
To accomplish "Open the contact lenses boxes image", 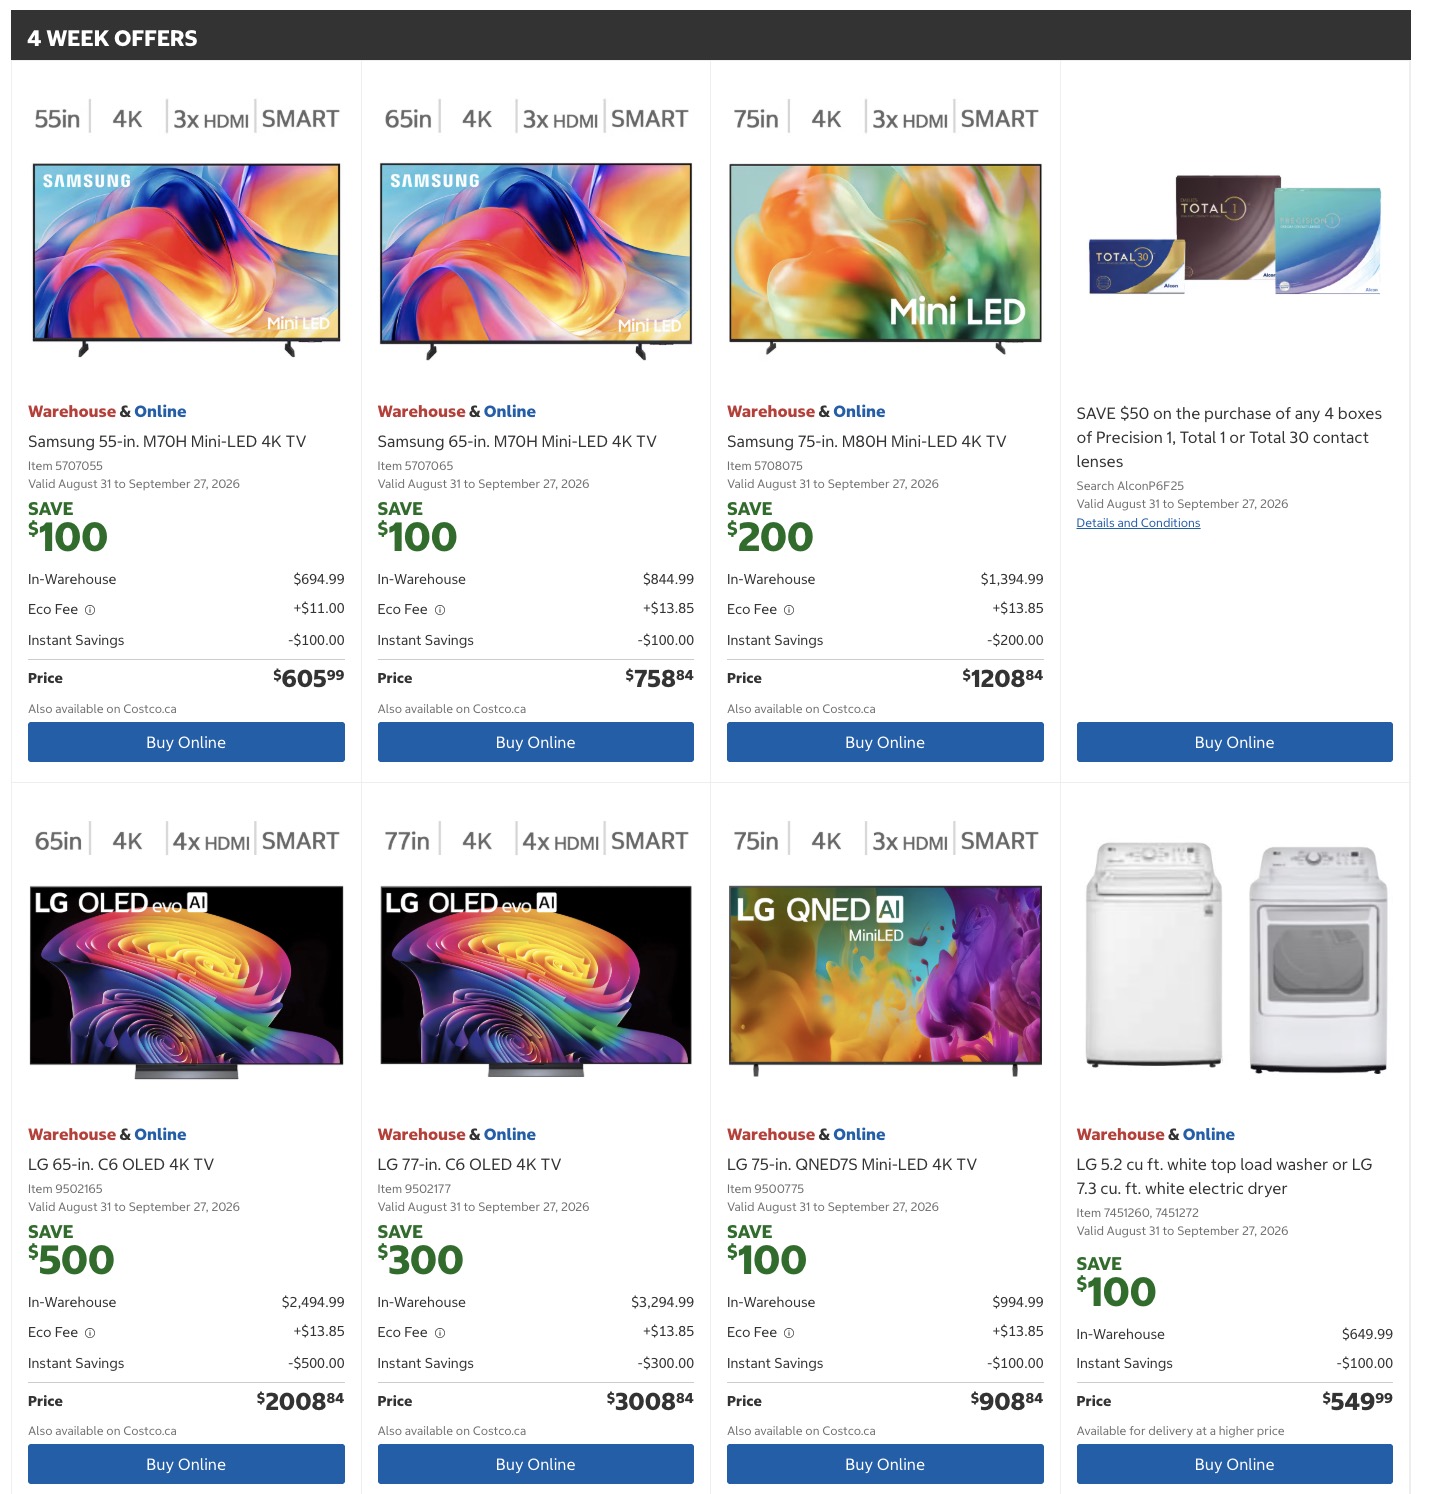I will click(x=1235, y=236).
